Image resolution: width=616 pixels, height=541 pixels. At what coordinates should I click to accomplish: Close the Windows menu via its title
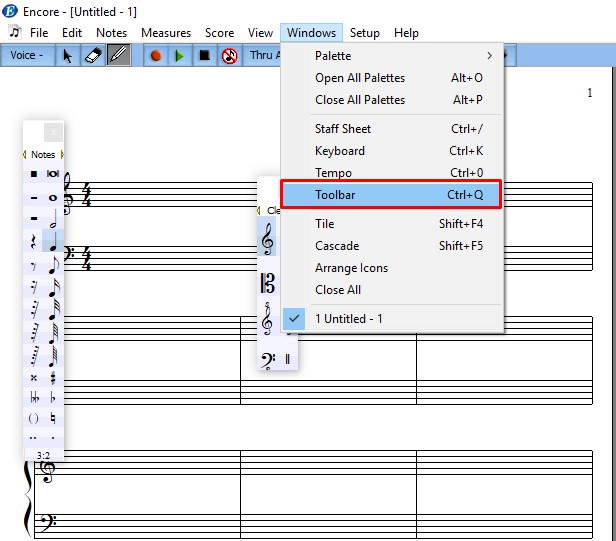pos(311,33)
